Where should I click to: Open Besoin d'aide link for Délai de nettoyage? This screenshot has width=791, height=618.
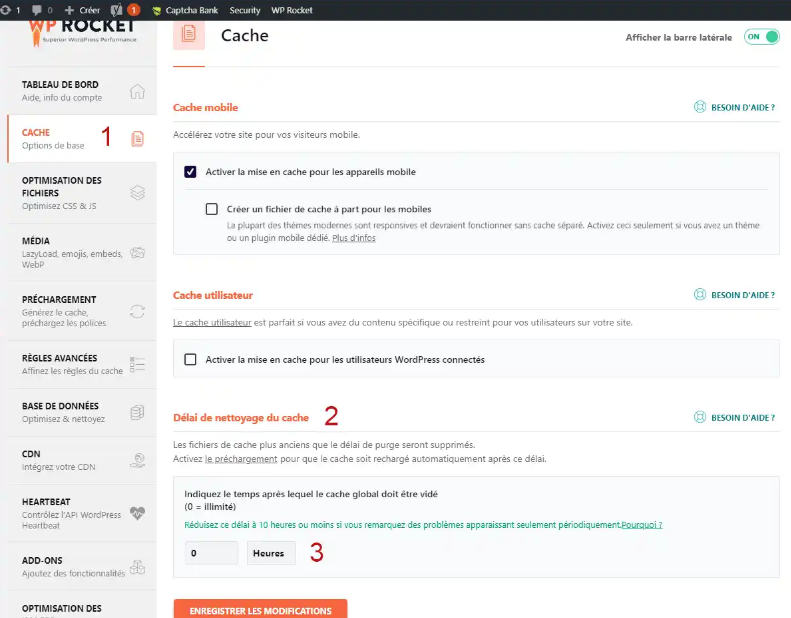tap(743, 418)
